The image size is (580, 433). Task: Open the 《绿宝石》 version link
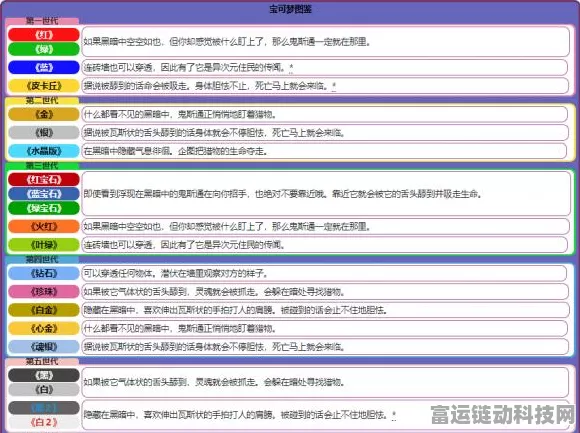[x=44, y=208]
